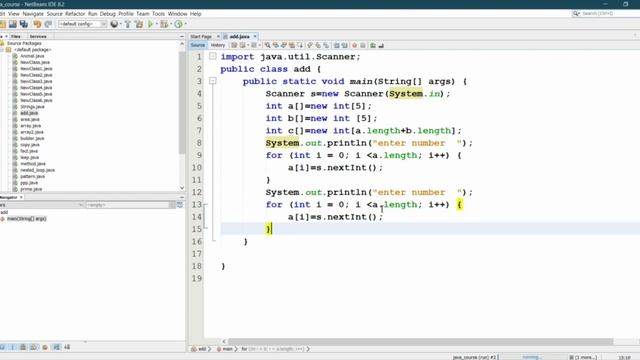
Task: Select nested_loop.java in the project tree
Action: [37, 170]
